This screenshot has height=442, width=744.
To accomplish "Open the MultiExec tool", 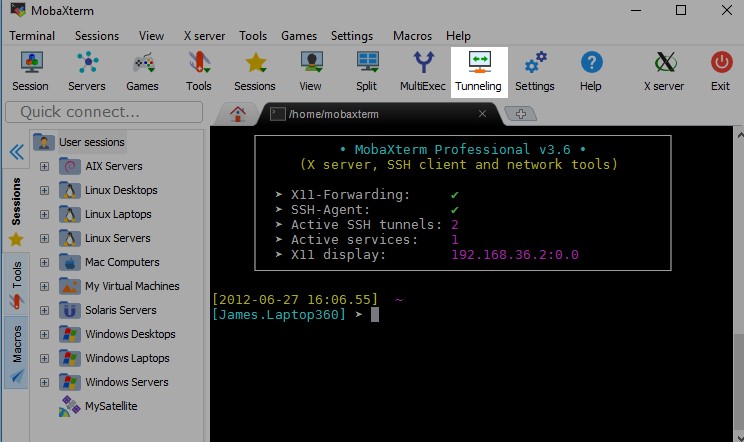I will coord(423,70).
